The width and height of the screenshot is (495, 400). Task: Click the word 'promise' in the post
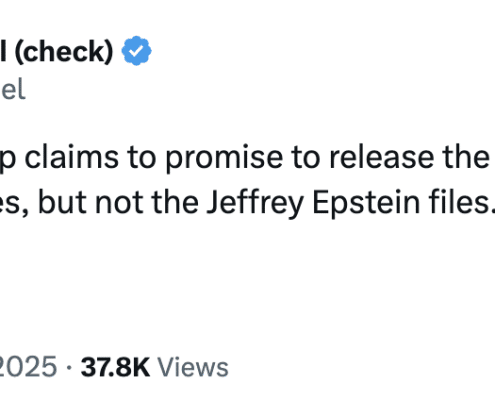224,159
